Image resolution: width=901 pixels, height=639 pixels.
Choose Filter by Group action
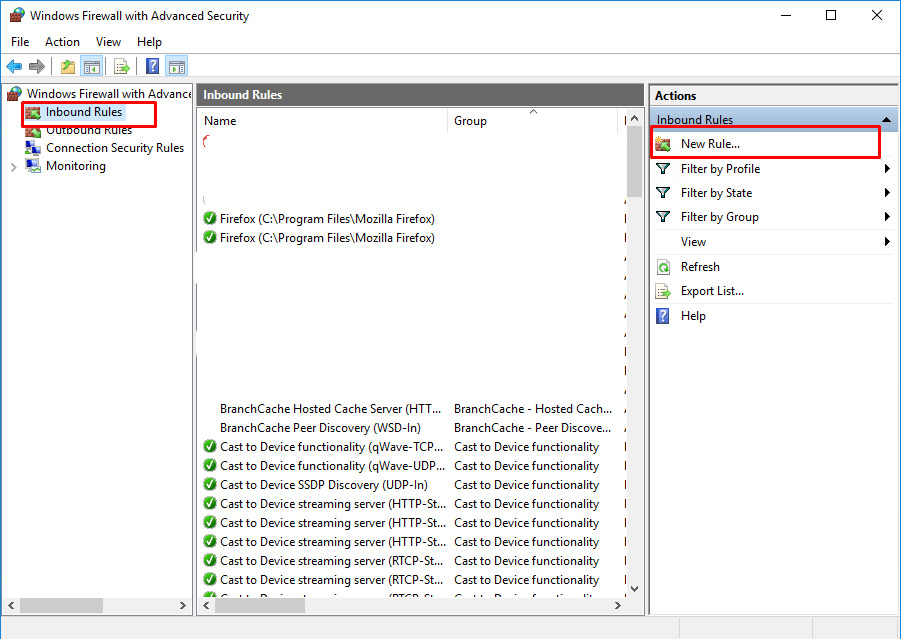click(719, 217)
